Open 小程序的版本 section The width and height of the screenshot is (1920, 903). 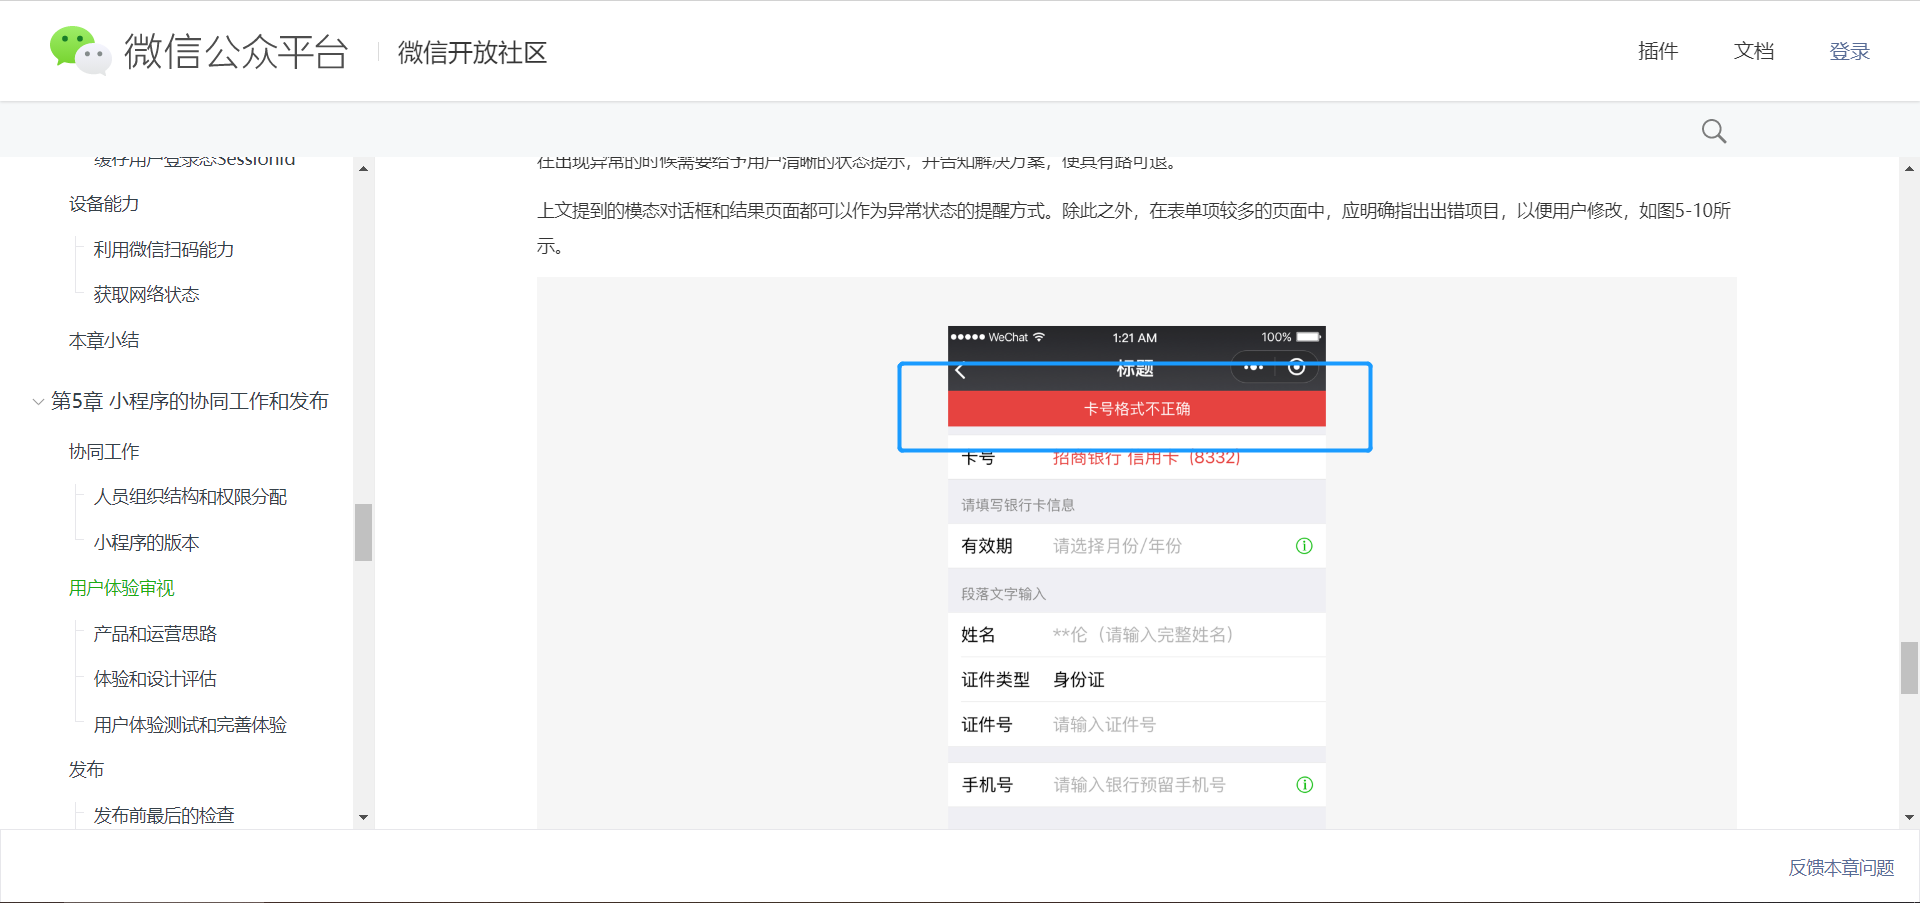[x=147, y=542]
